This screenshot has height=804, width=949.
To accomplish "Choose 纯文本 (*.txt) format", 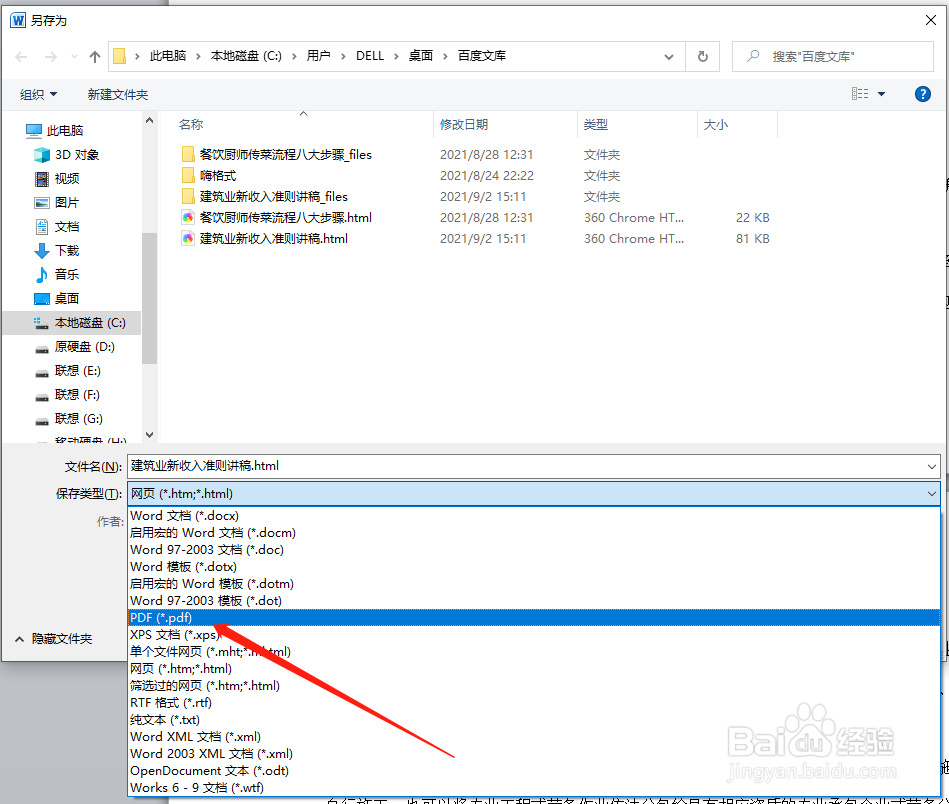I will 534,719.
